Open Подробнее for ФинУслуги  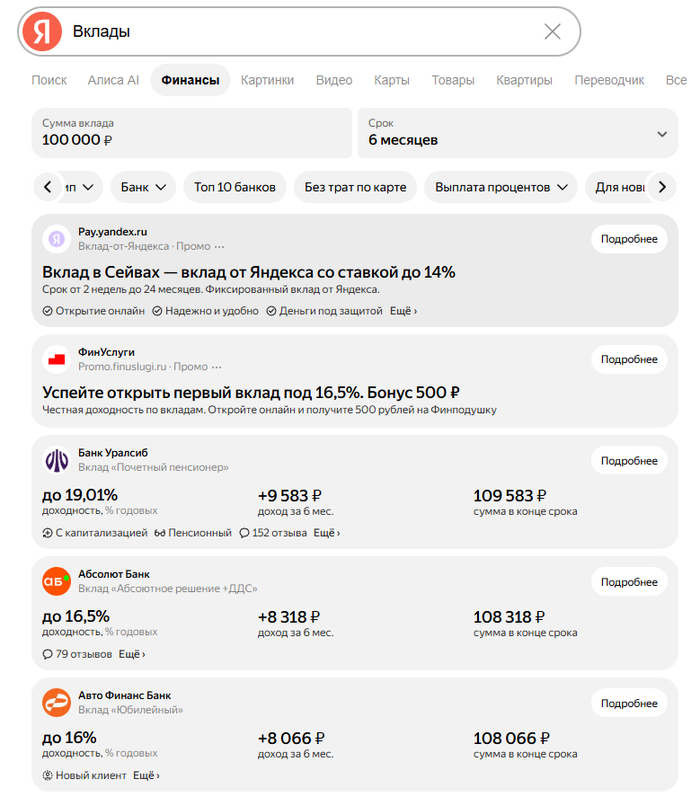pos(629,359)
